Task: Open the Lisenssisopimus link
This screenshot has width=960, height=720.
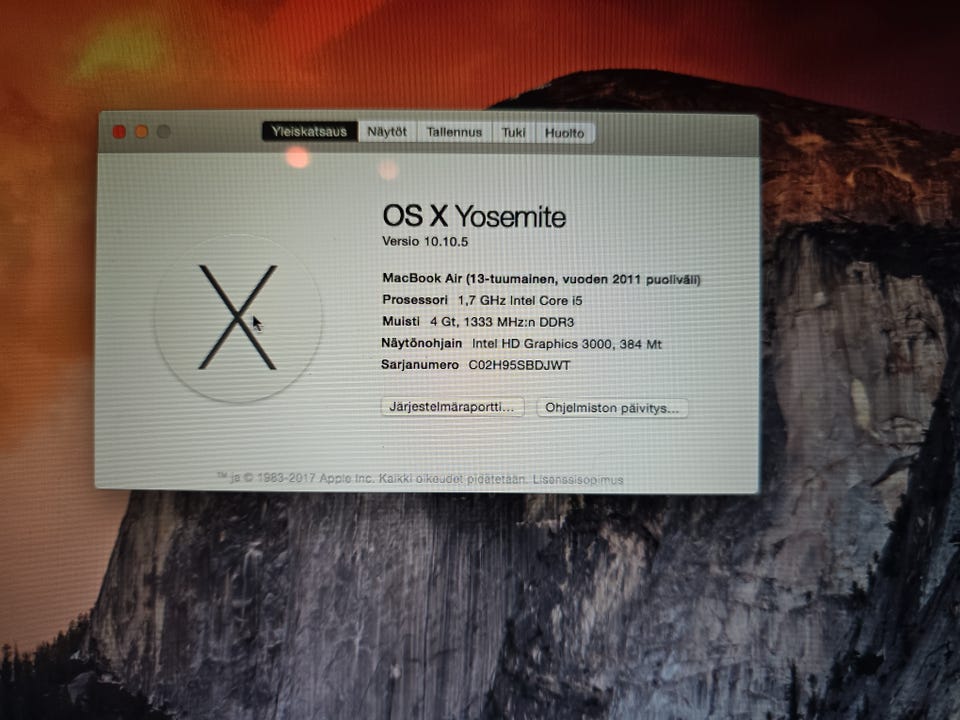Action: 577,480
